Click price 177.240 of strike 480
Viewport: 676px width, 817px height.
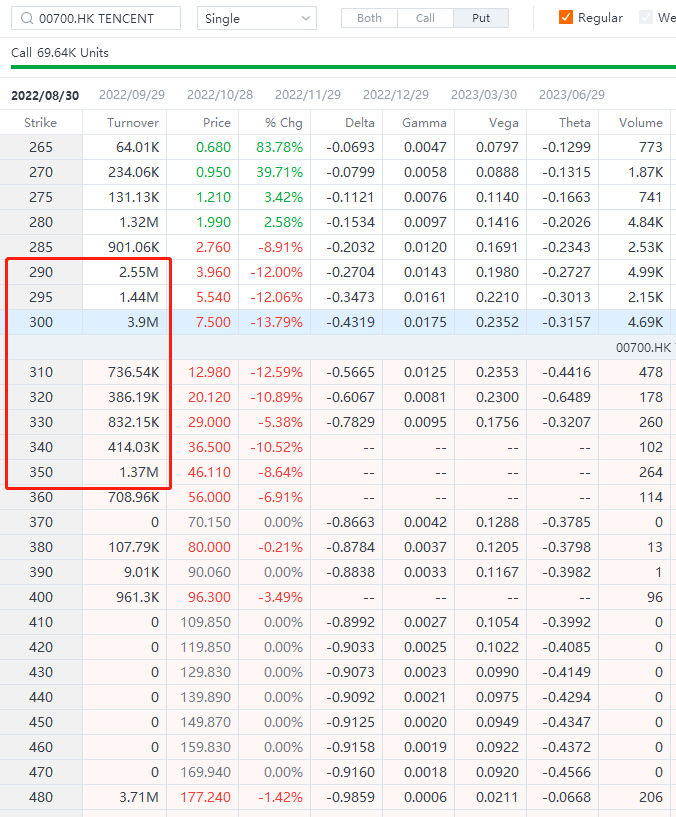point(205,798)
